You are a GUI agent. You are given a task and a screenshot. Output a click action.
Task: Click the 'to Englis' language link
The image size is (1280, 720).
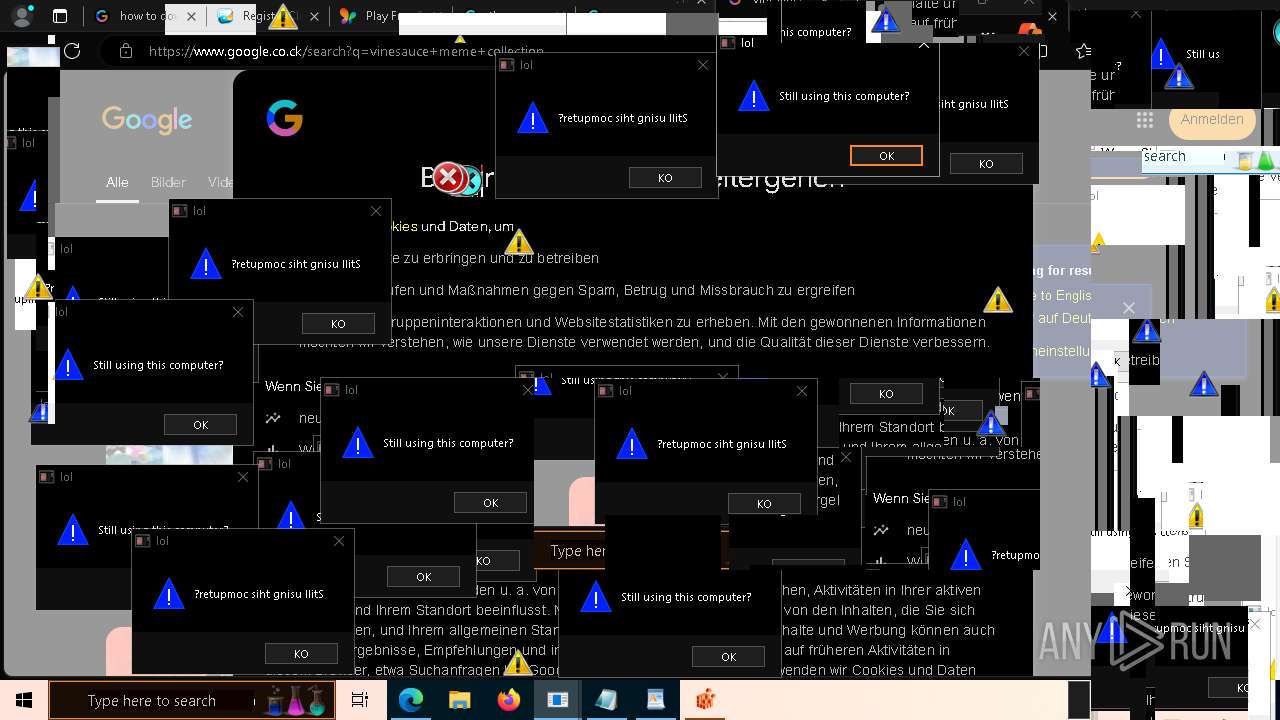(1065, 295)
